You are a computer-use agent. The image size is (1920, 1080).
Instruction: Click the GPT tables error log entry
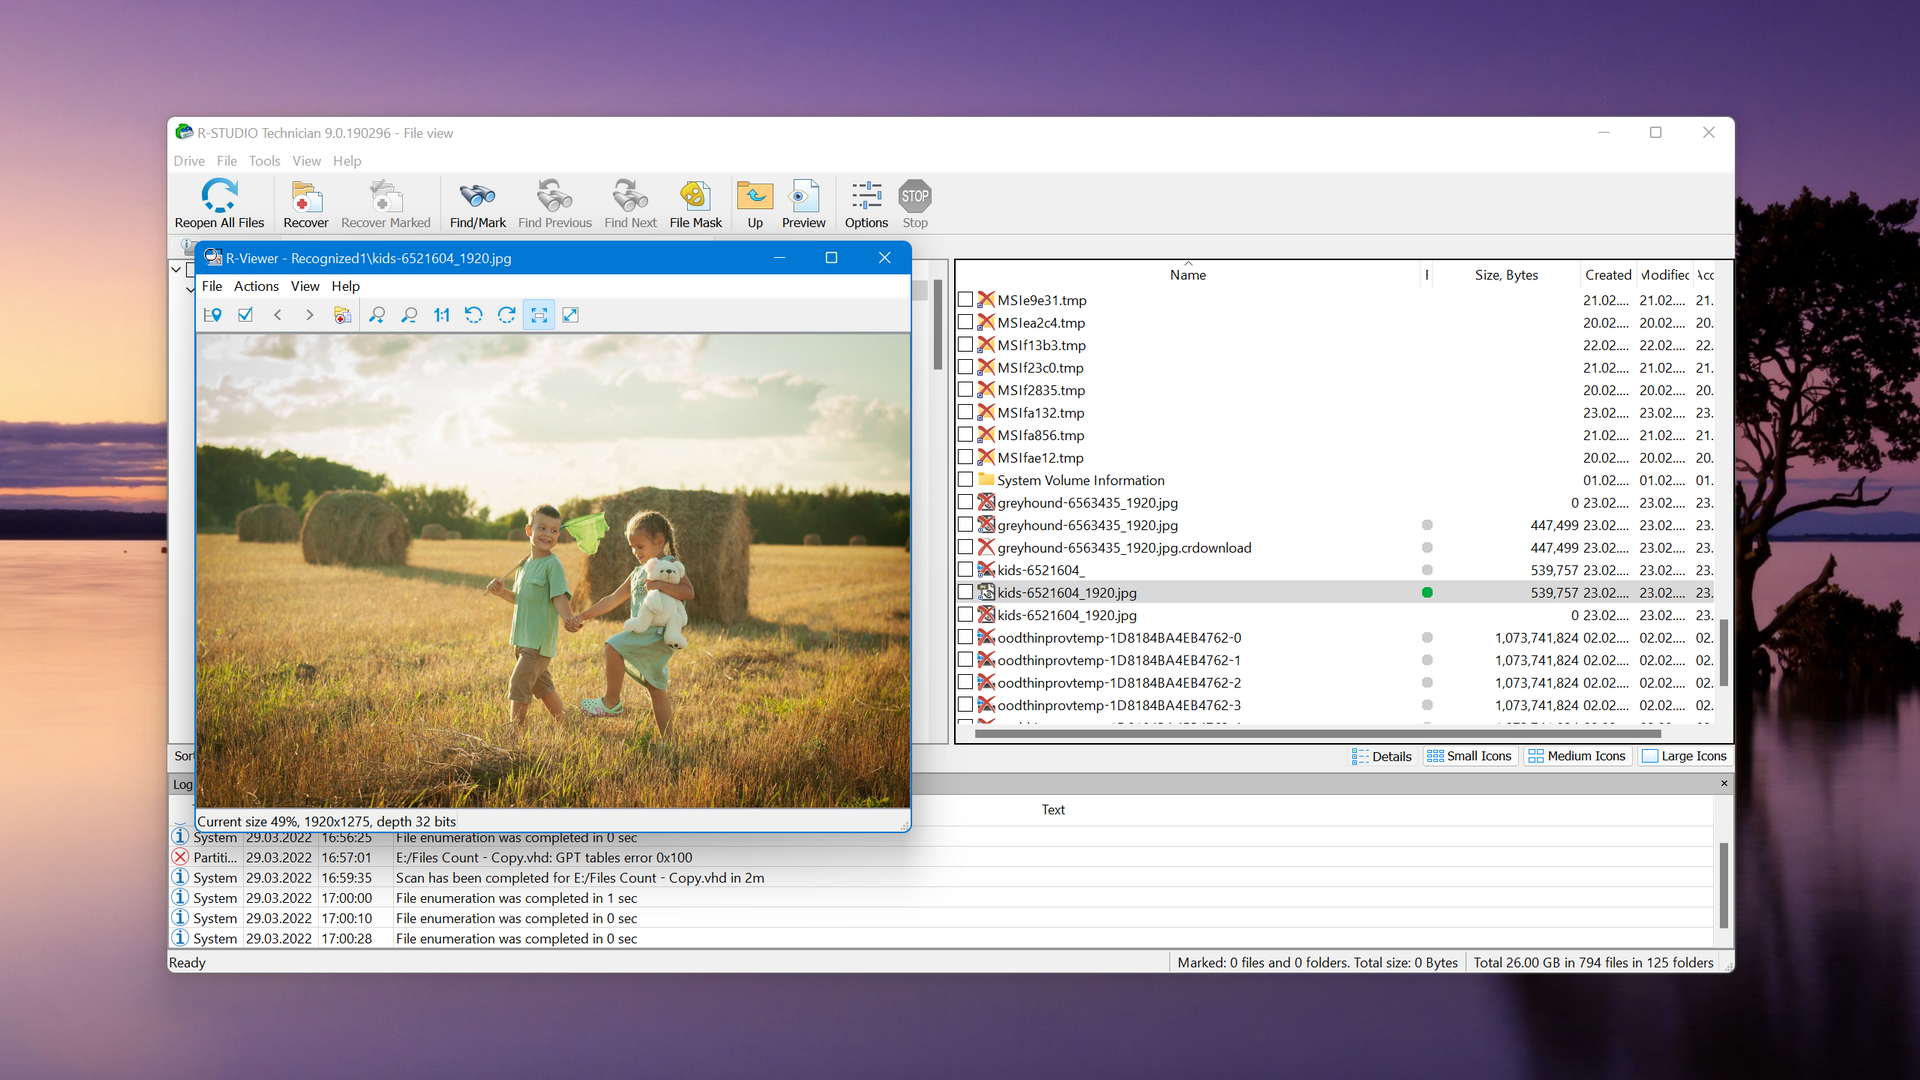(940, 857)
